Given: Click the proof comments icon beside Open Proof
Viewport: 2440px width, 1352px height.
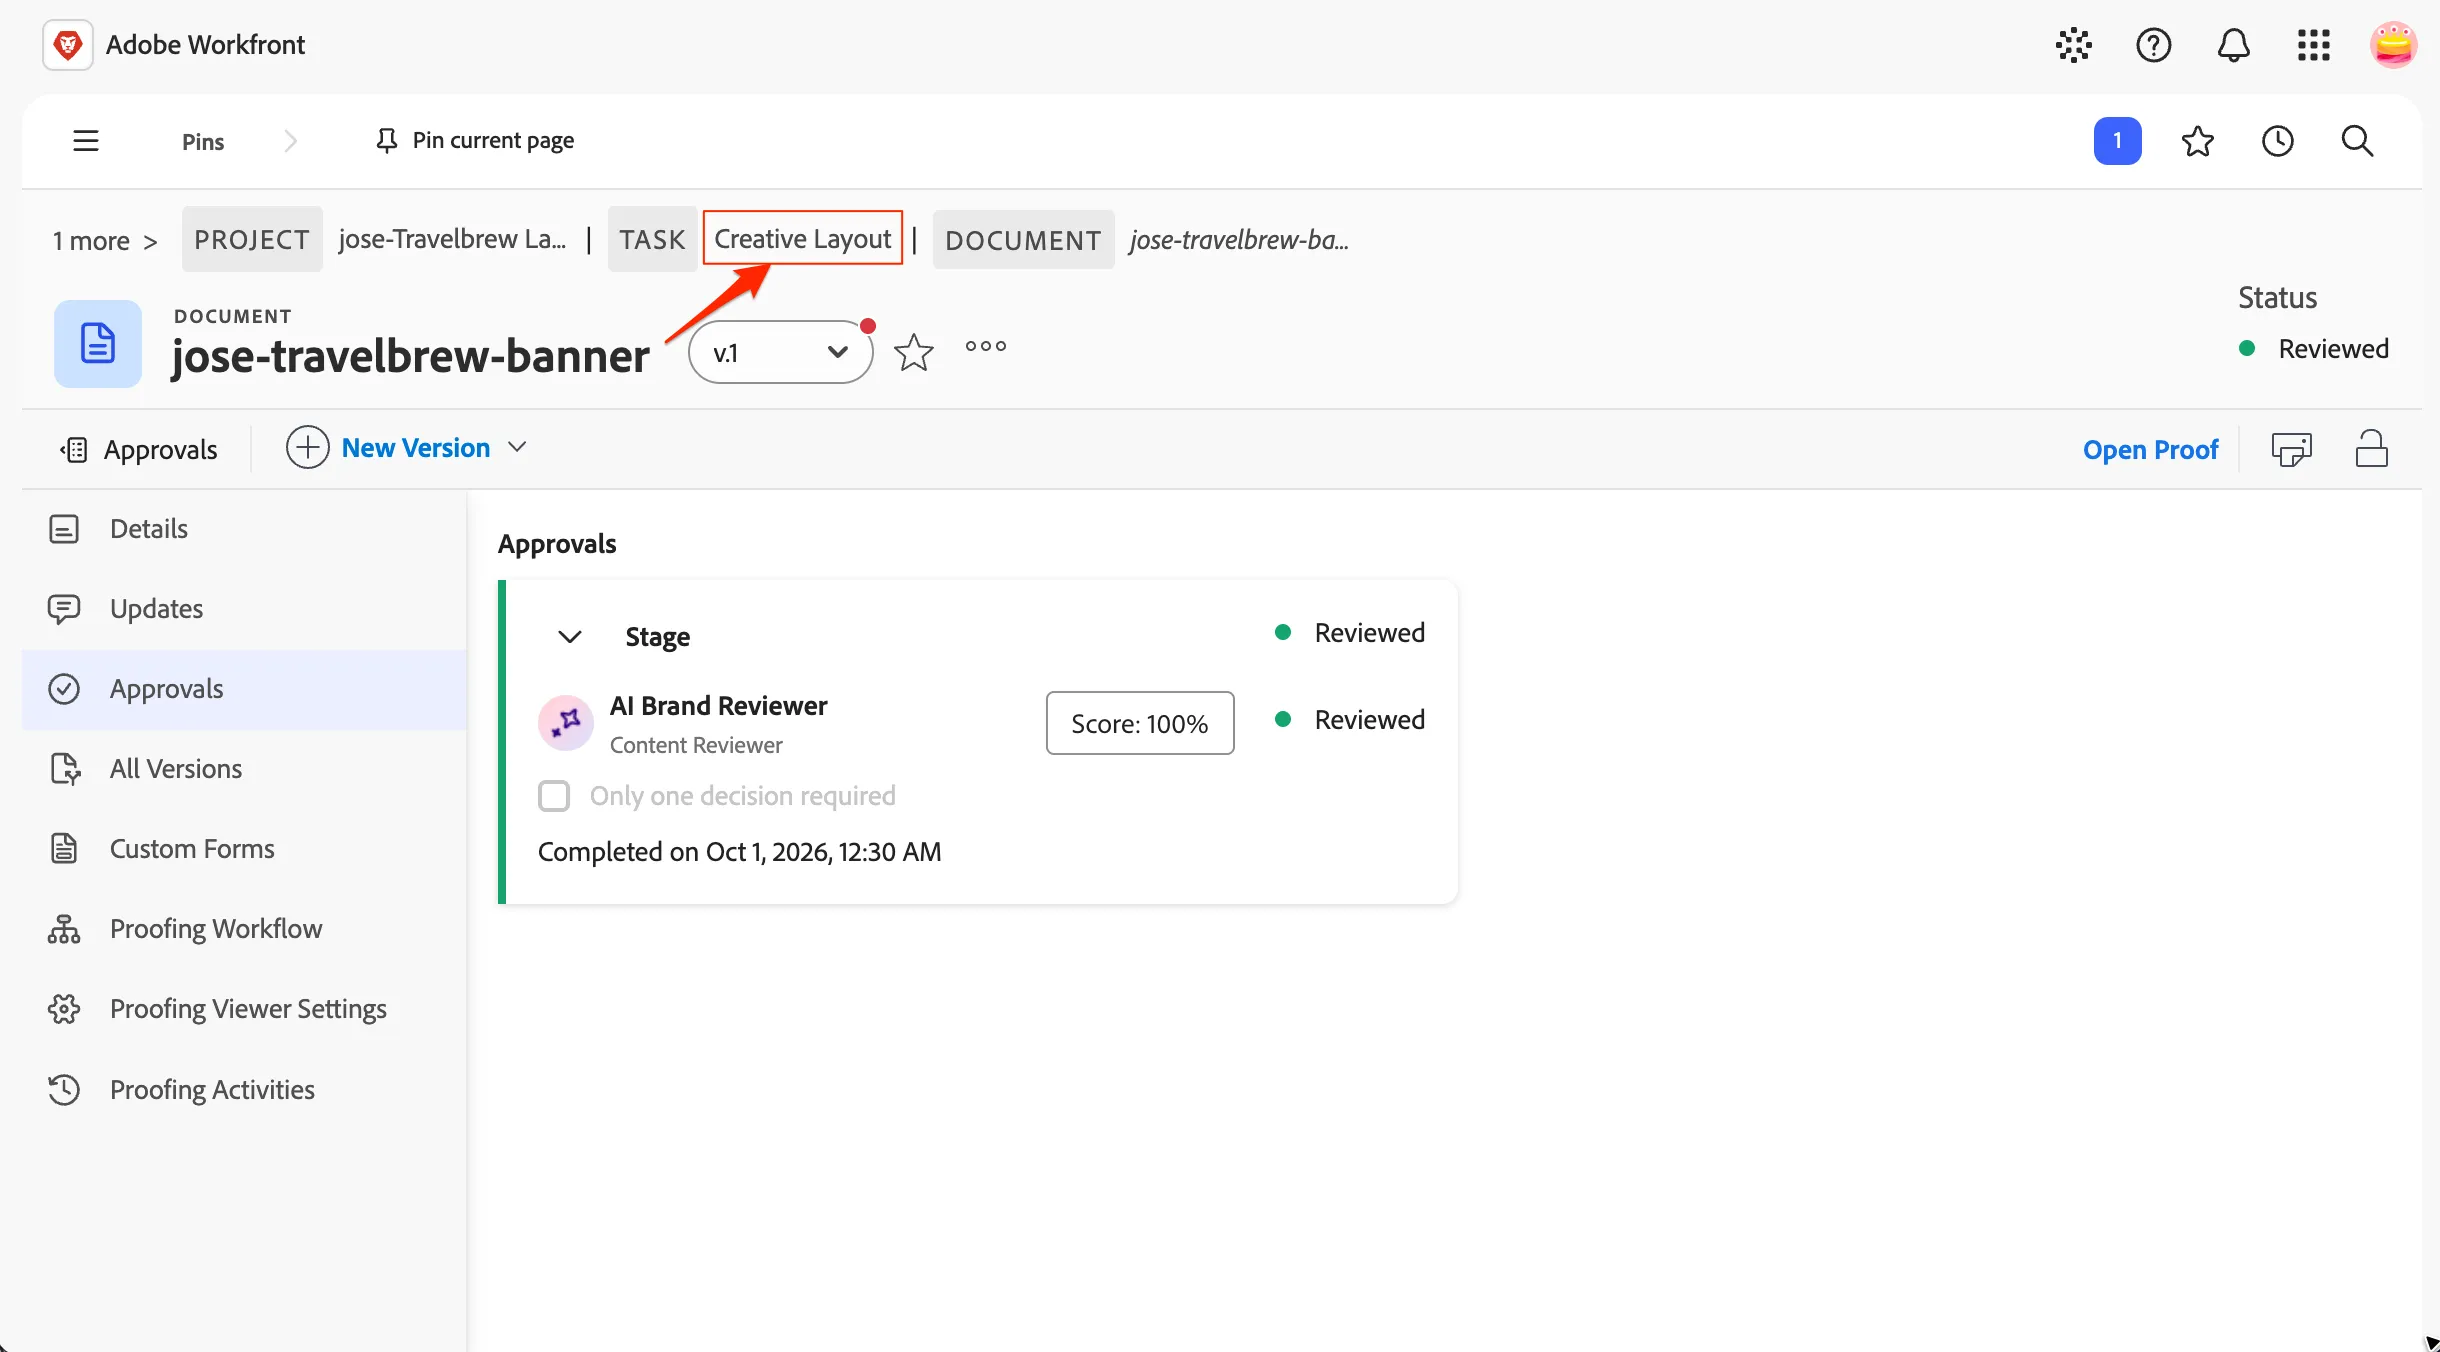Looking at the screenshot, I should click(2291, 449).
